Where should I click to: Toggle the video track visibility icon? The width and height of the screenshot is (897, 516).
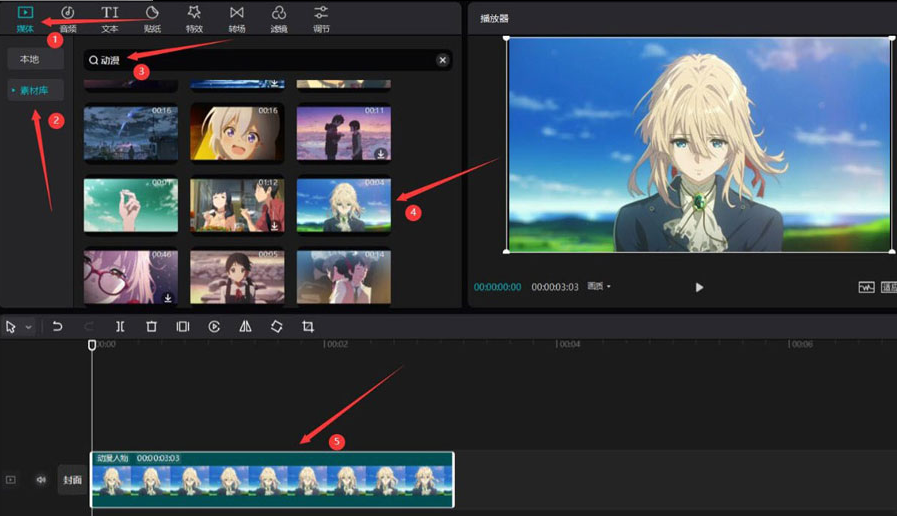pyautogui.click(x=11, y=480)
